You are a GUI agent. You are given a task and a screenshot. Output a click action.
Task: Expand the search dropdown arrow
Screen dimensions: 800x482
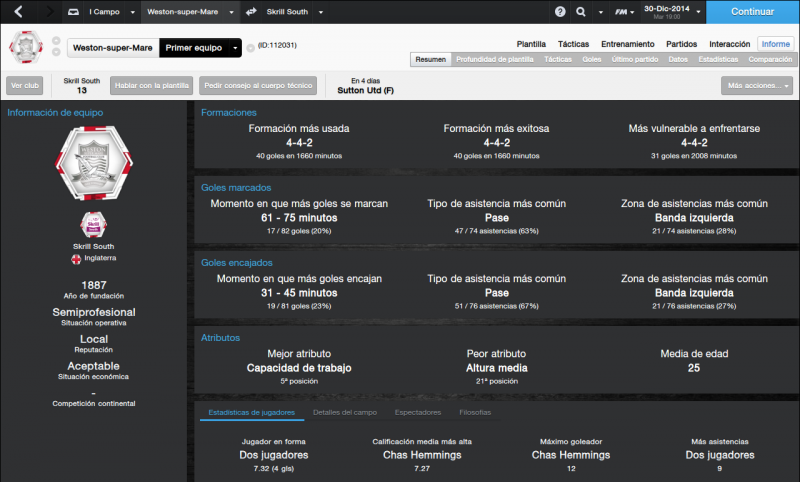[601, 12]
